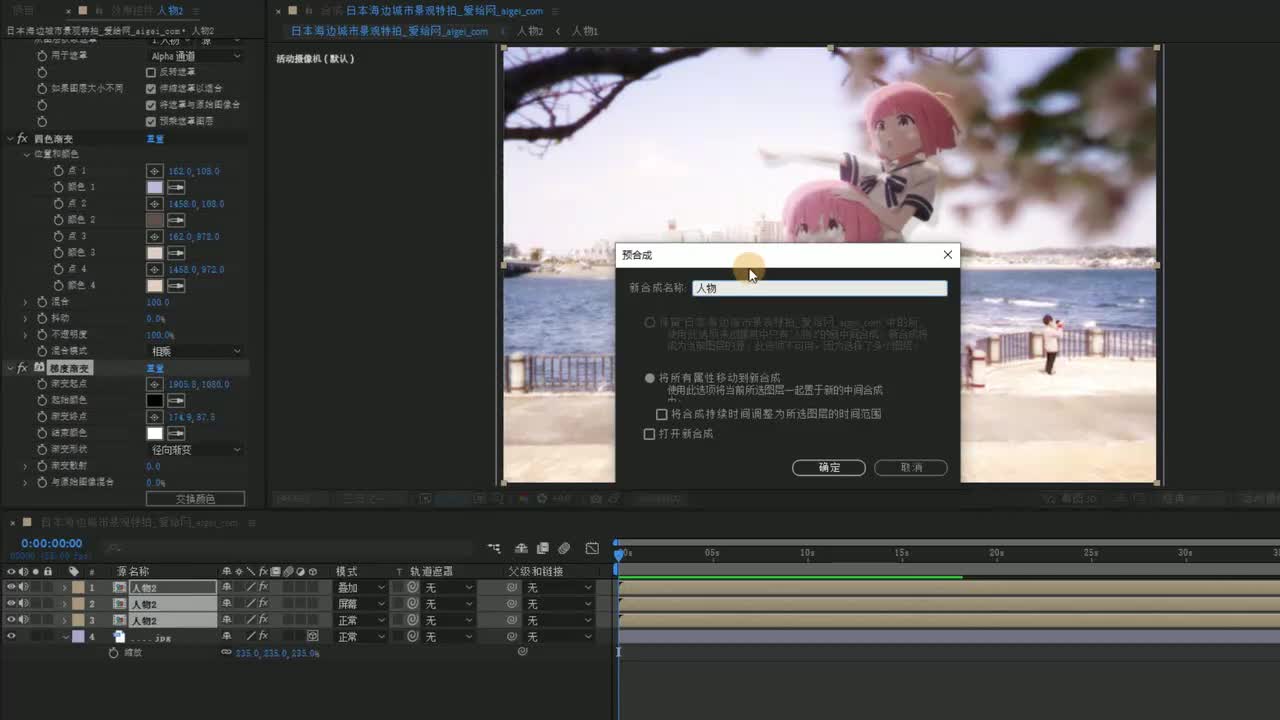Viewport: 1280px width, 720px height.
Task: Click the 渐变起点 crosshair point picker
Action: pos(155,384)
